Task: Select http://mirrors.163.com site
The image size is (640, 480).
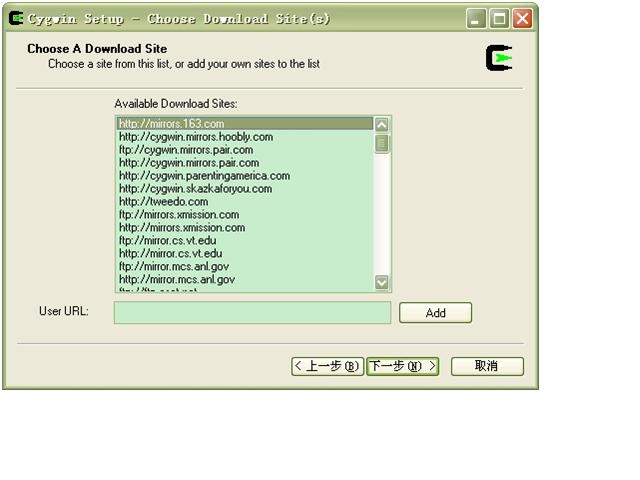Action: [245, 124]
